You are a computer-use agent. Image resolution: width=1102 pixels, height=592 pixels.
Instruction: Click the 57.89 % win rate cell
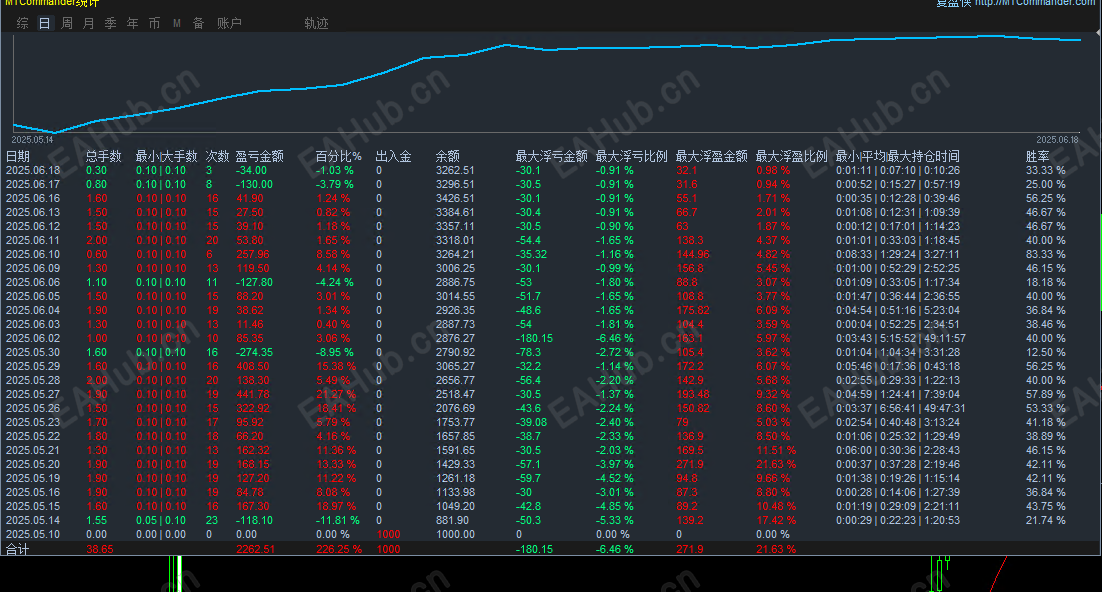[x=1045, y=394]
